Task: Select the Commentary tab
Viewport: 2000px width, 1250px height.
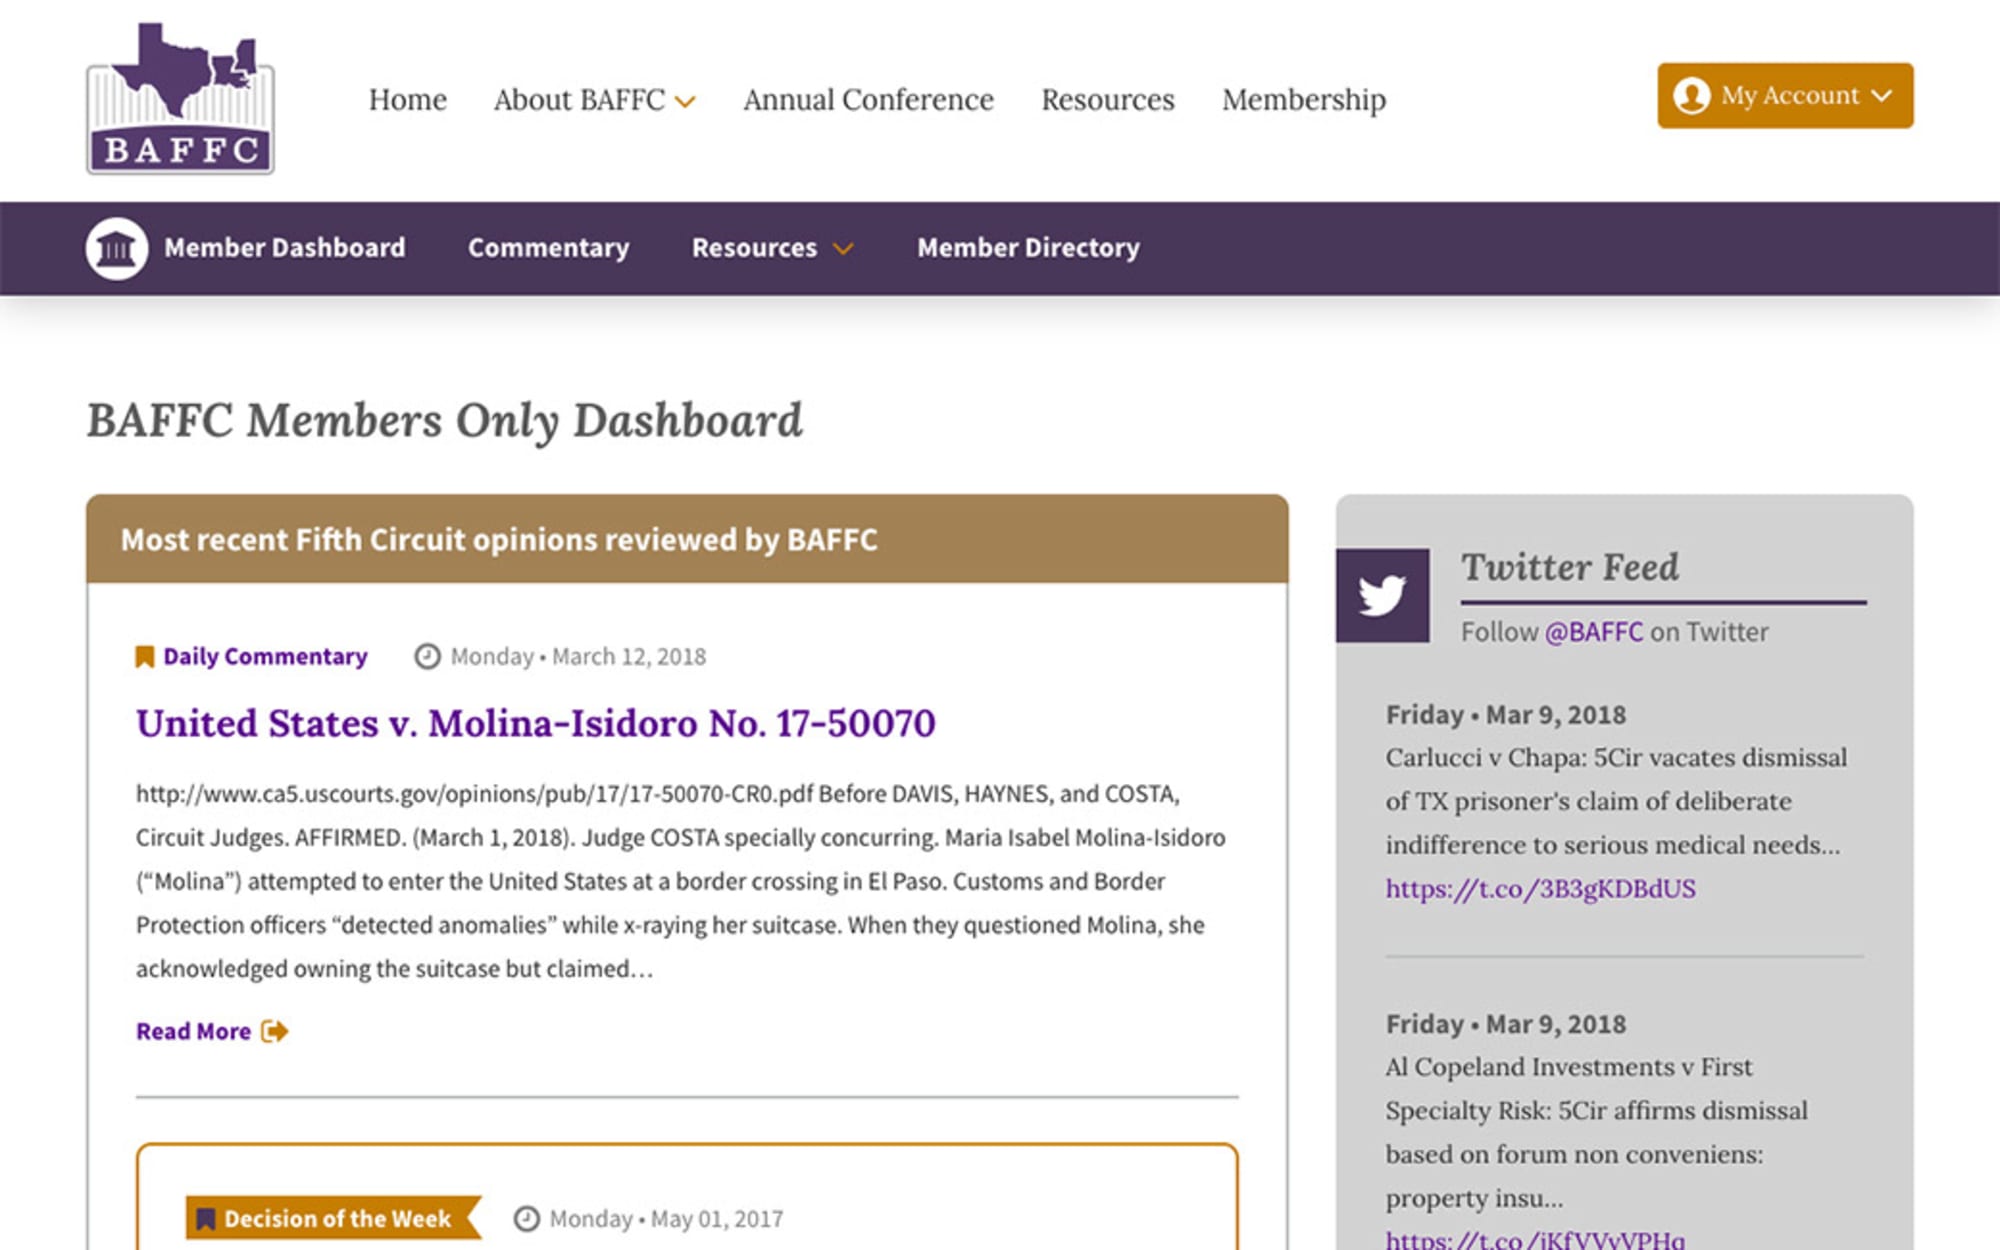Action: pos(549,248)
